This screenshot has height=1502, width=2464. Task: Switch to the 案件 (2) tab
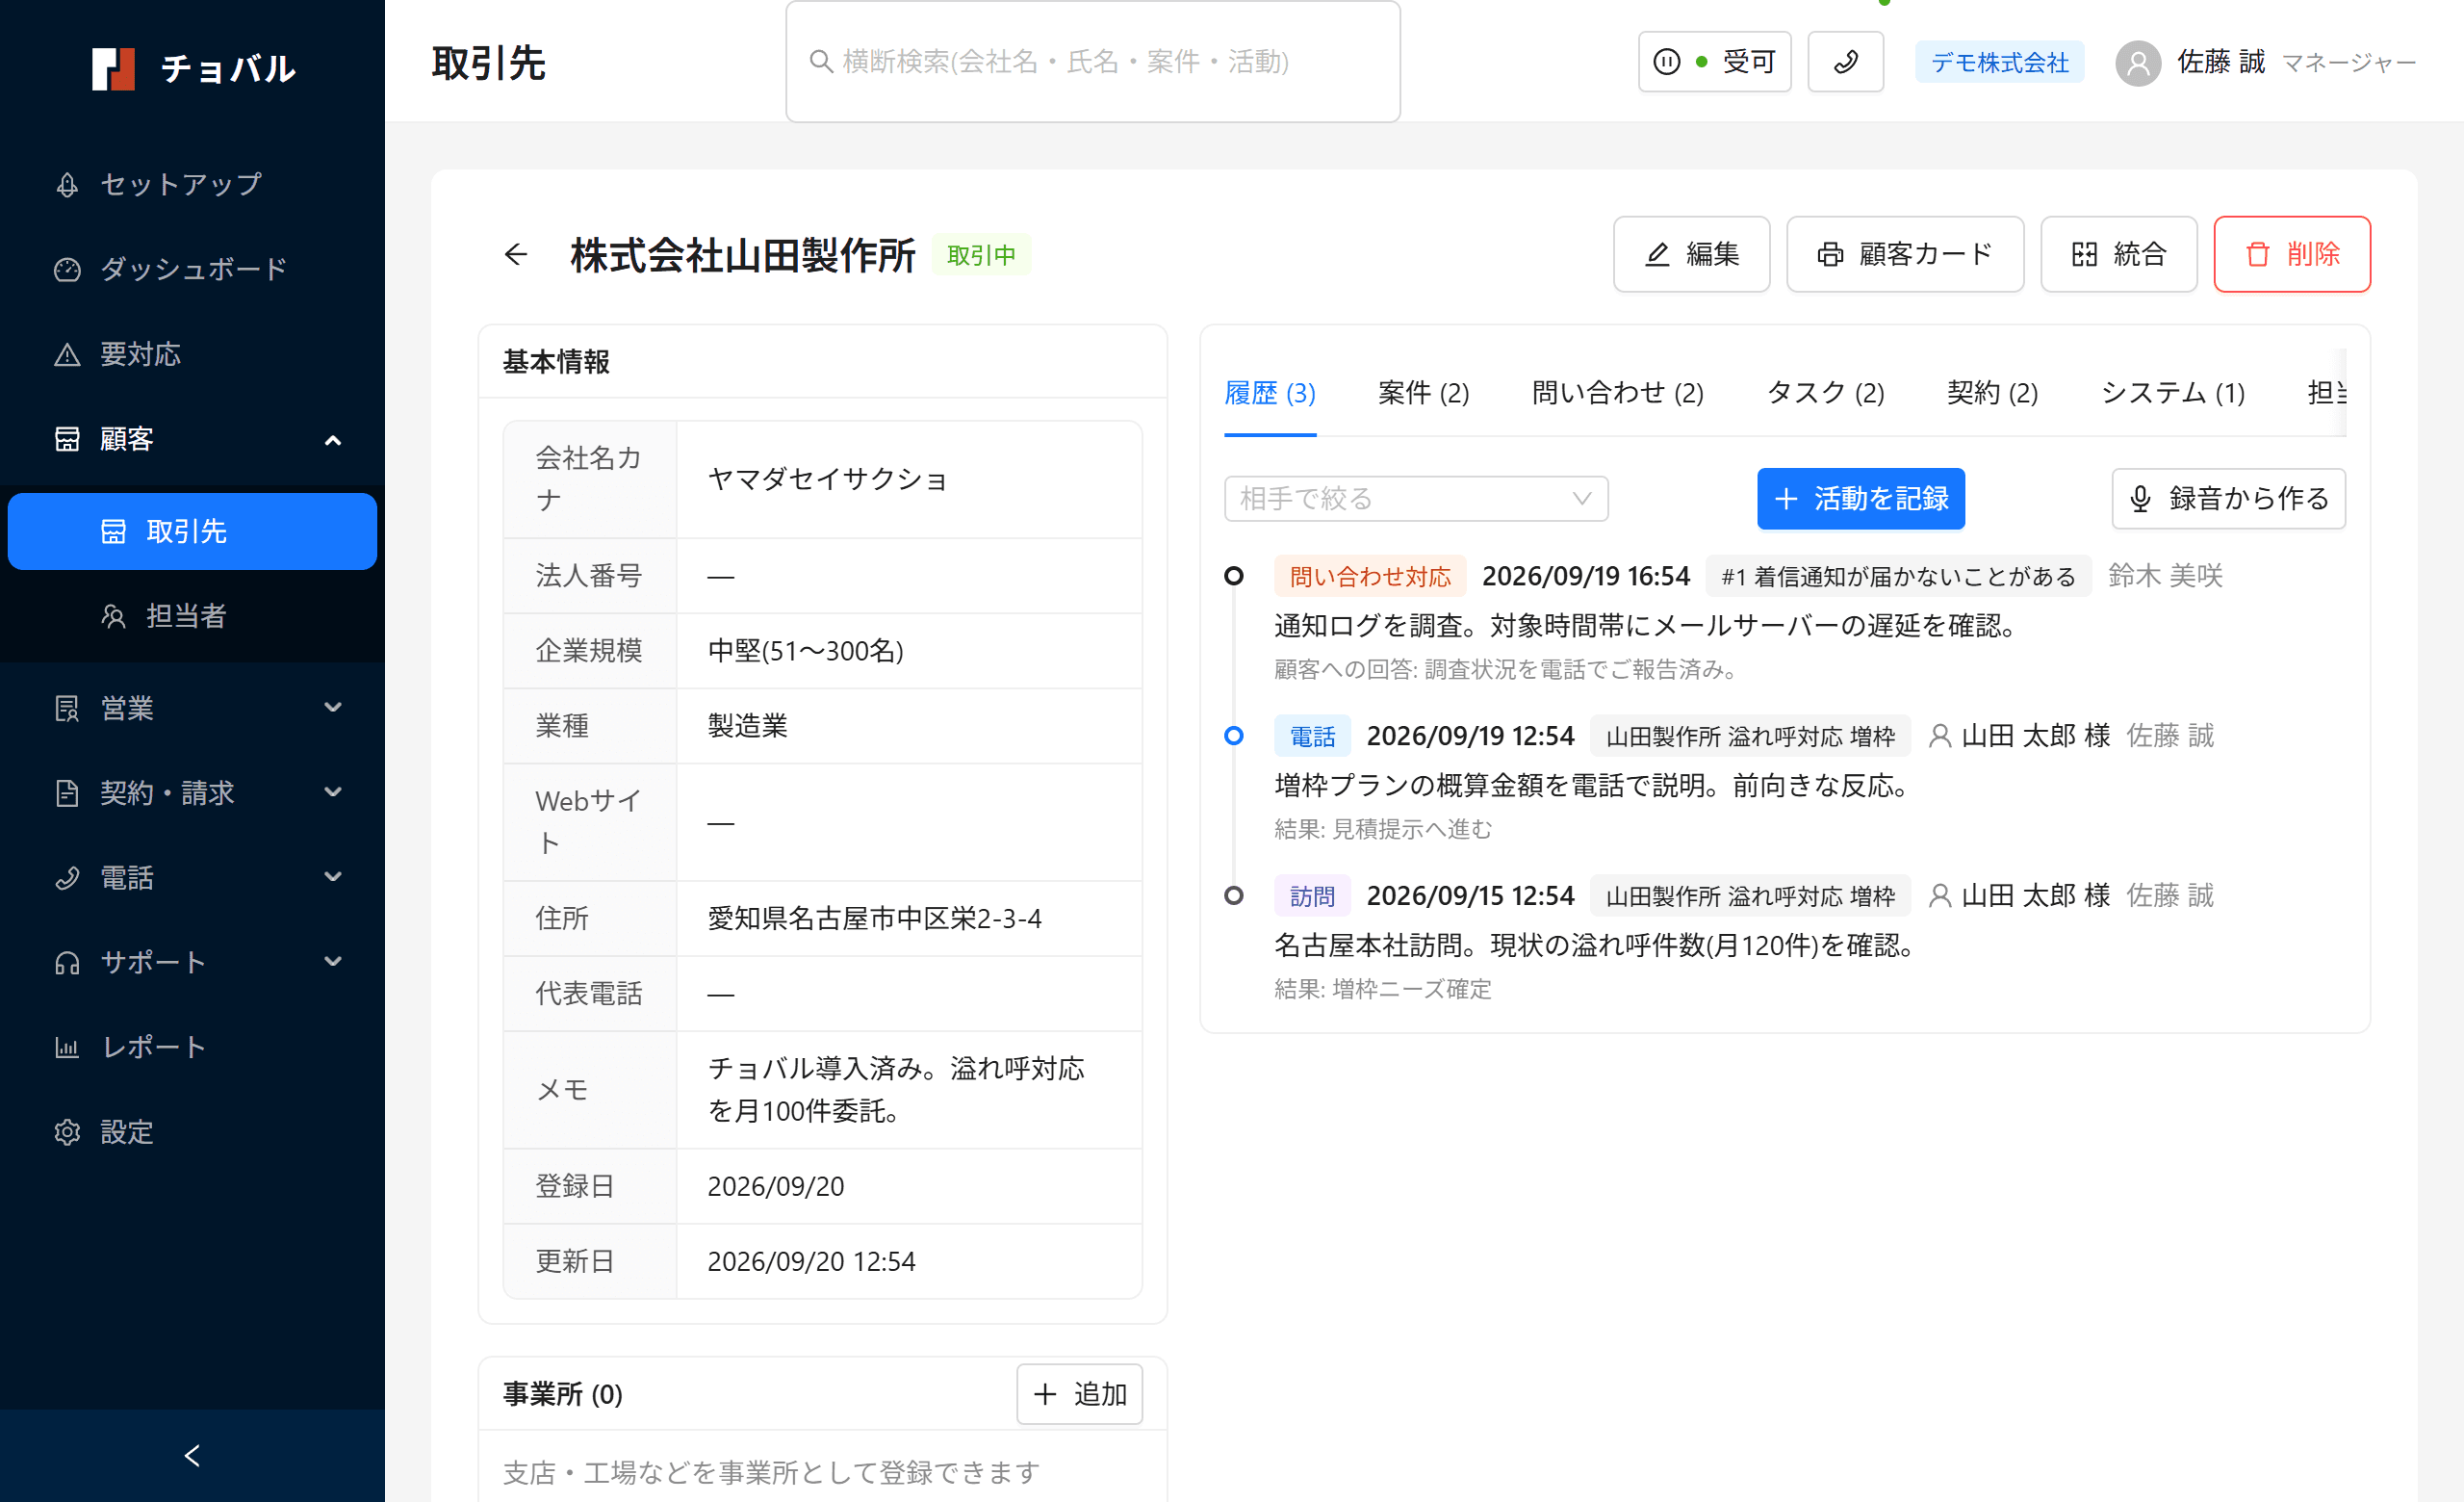point(1423,393)
